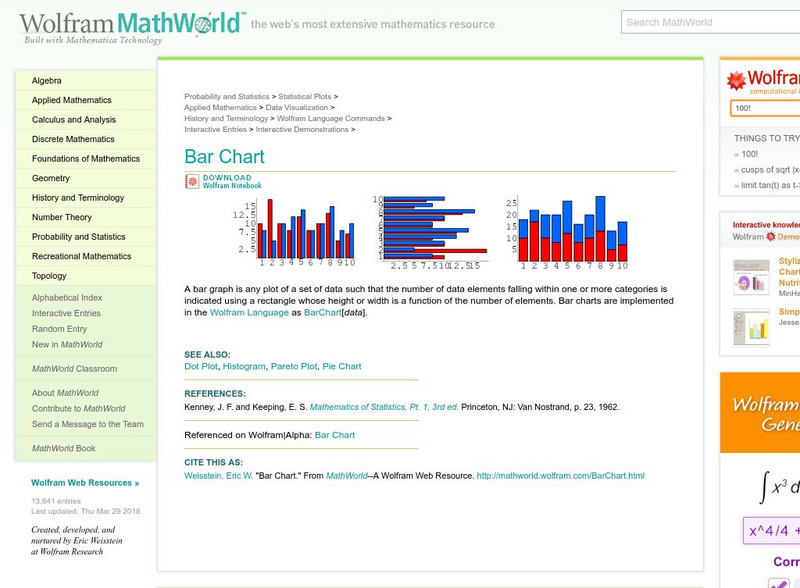Open the Number Theory category

point(62,217)
